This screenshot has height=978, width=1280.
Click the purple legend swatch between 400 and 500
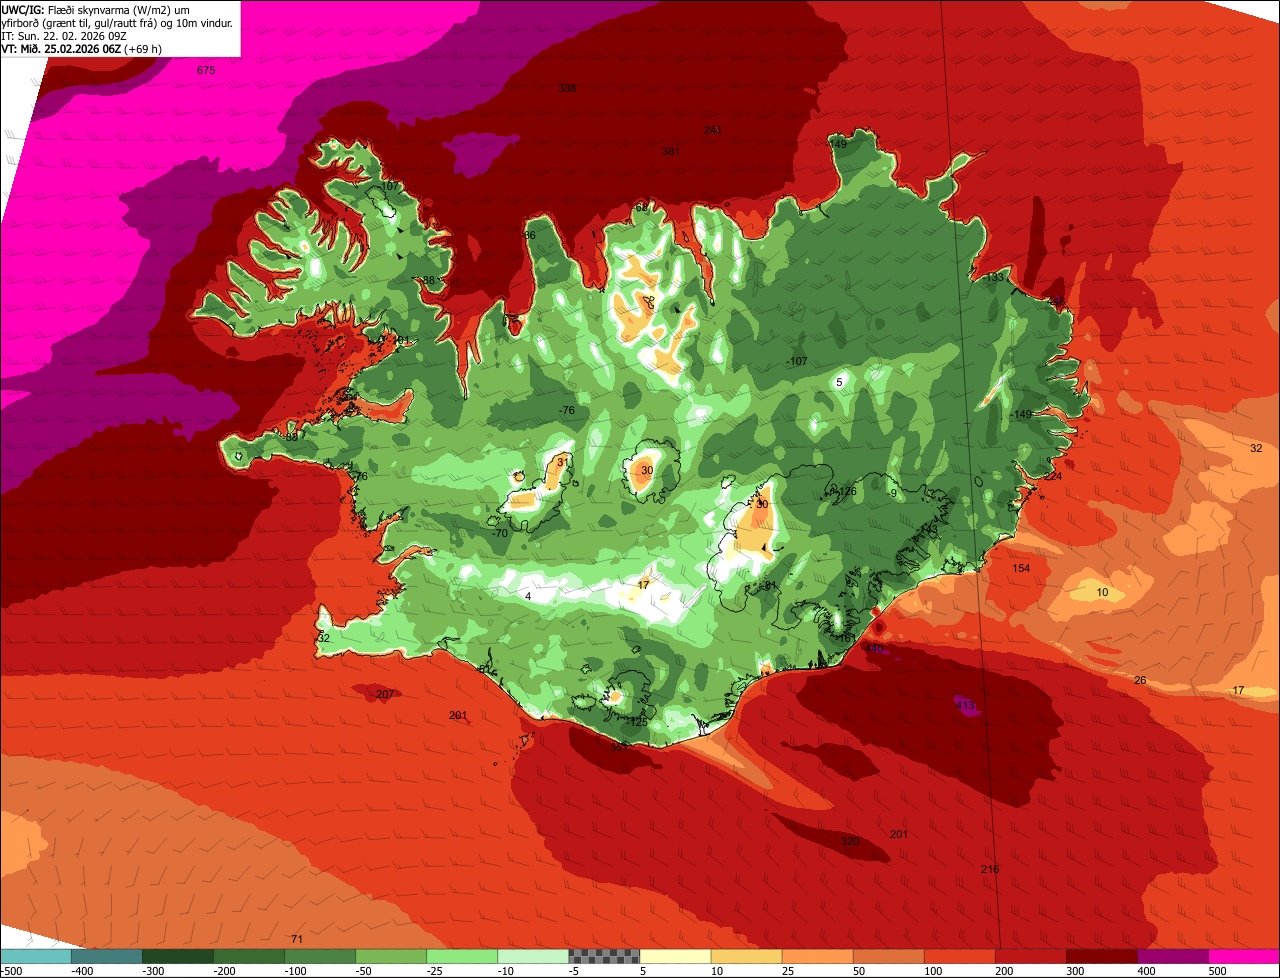point(1172,956)
